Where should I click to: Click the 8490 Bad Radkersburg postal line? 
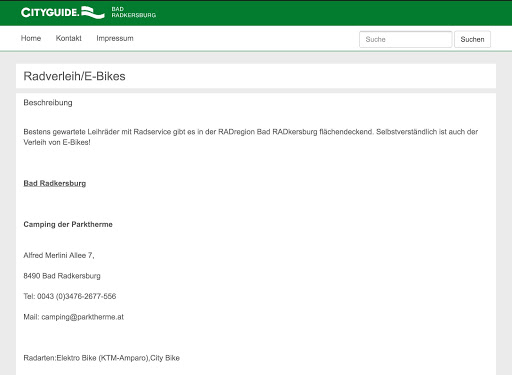pyautogui.click(x=62, y=276)
